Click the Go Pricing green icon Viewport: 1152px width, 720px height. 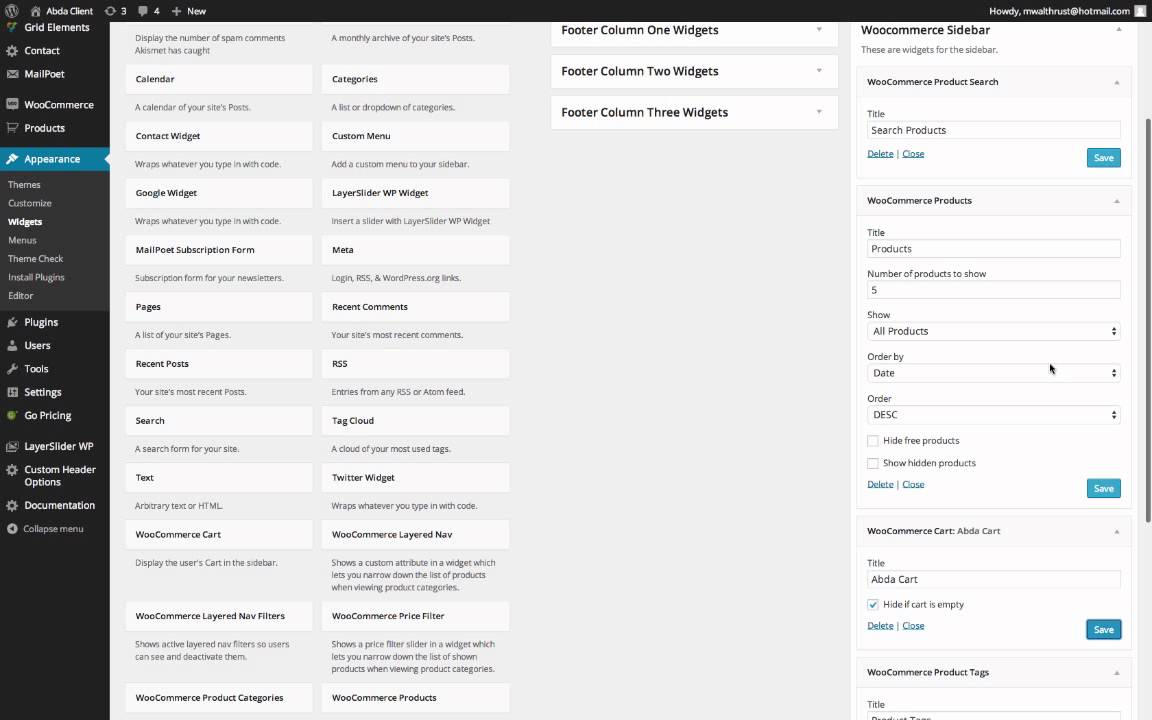click(12, 415)
